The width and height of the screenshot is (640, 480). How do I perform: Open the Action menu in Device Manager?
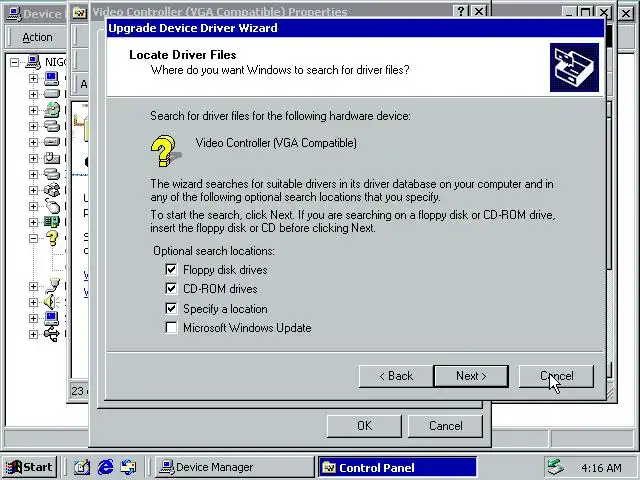(x=37, y=37)
